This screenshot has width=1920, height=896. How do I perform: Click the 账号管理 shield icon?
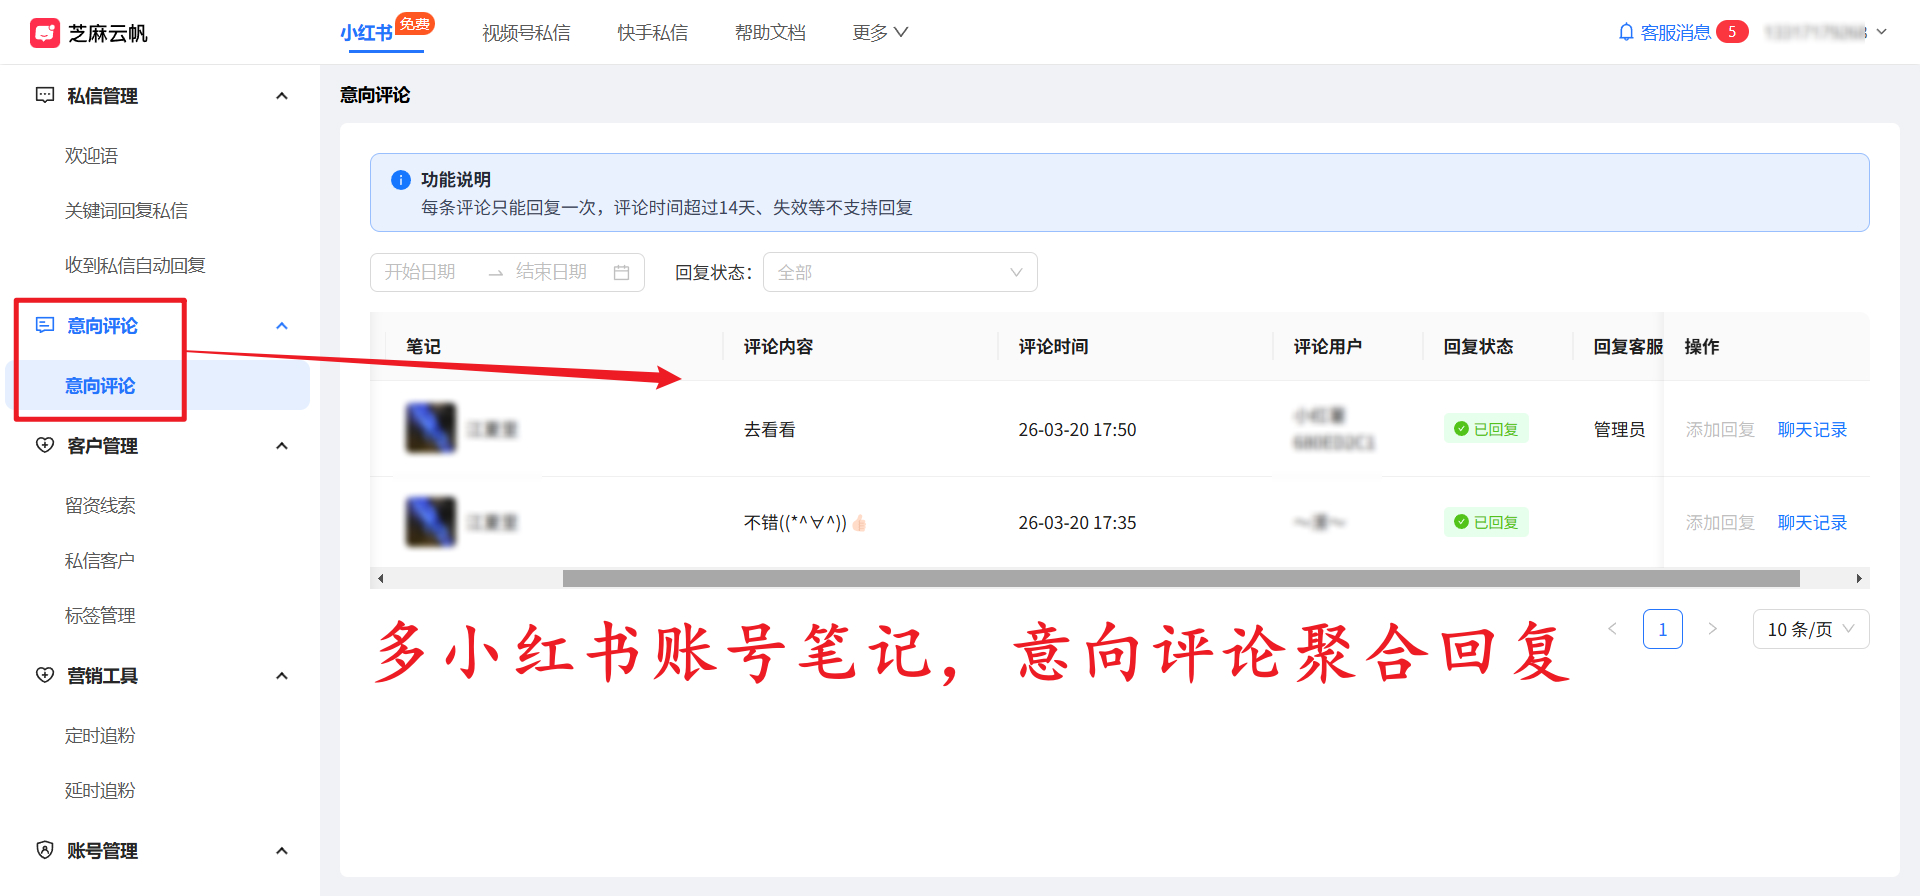45,850
